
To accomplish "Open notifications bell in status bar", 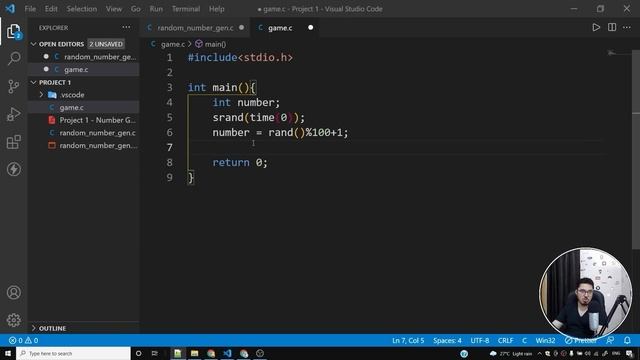I will (627, 340).
